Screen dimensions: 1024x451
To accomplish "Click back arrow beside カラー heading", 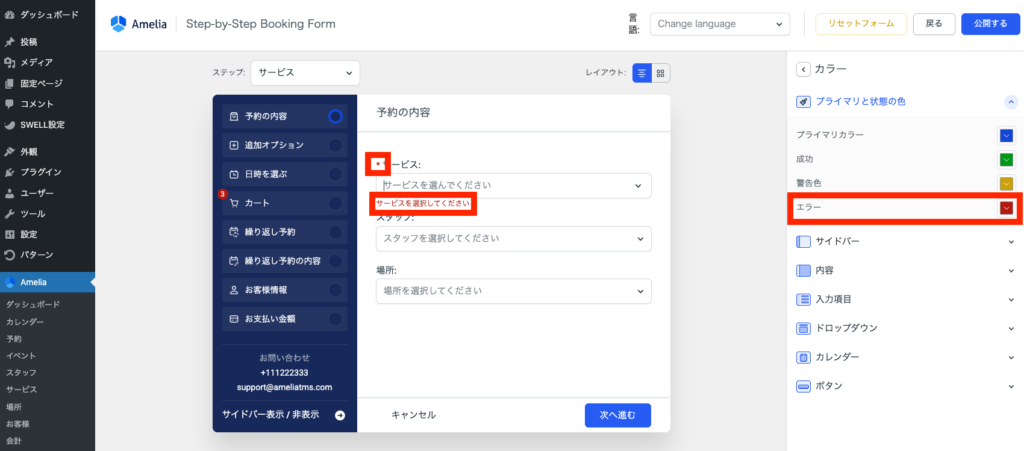I will (x=802, y=69).
